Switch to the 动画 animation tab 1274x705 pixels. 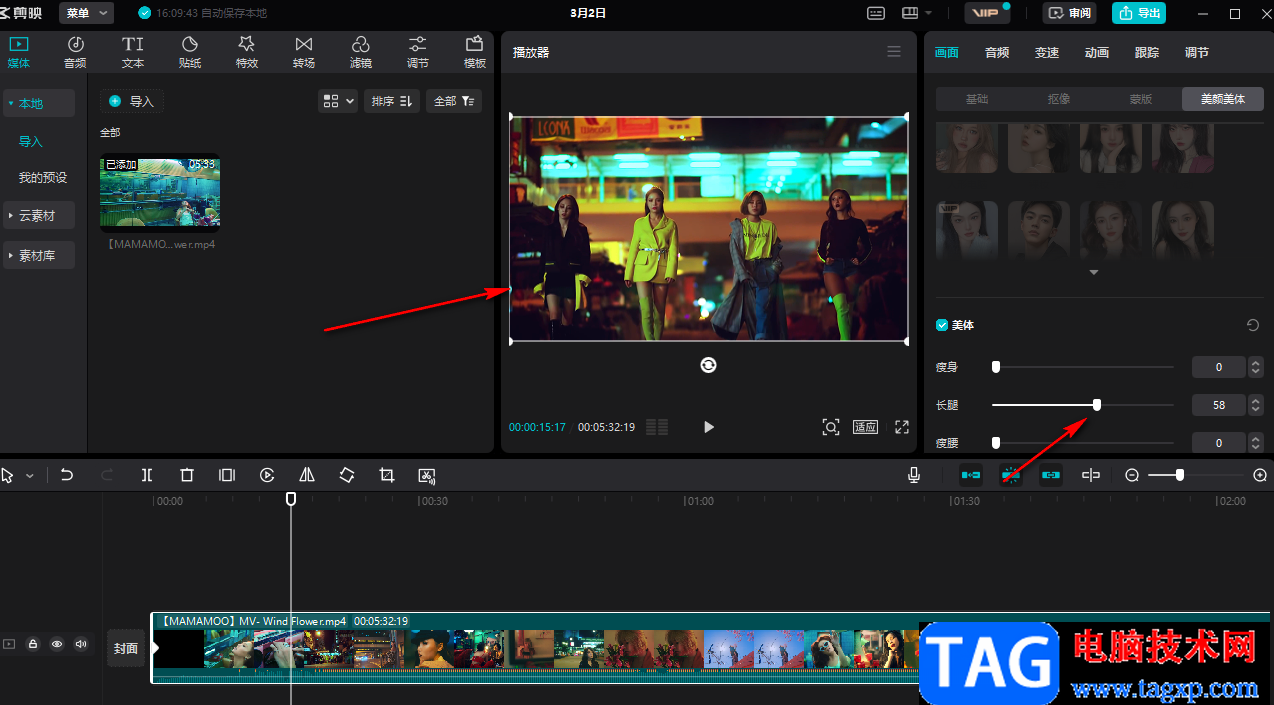point(1097,53)
